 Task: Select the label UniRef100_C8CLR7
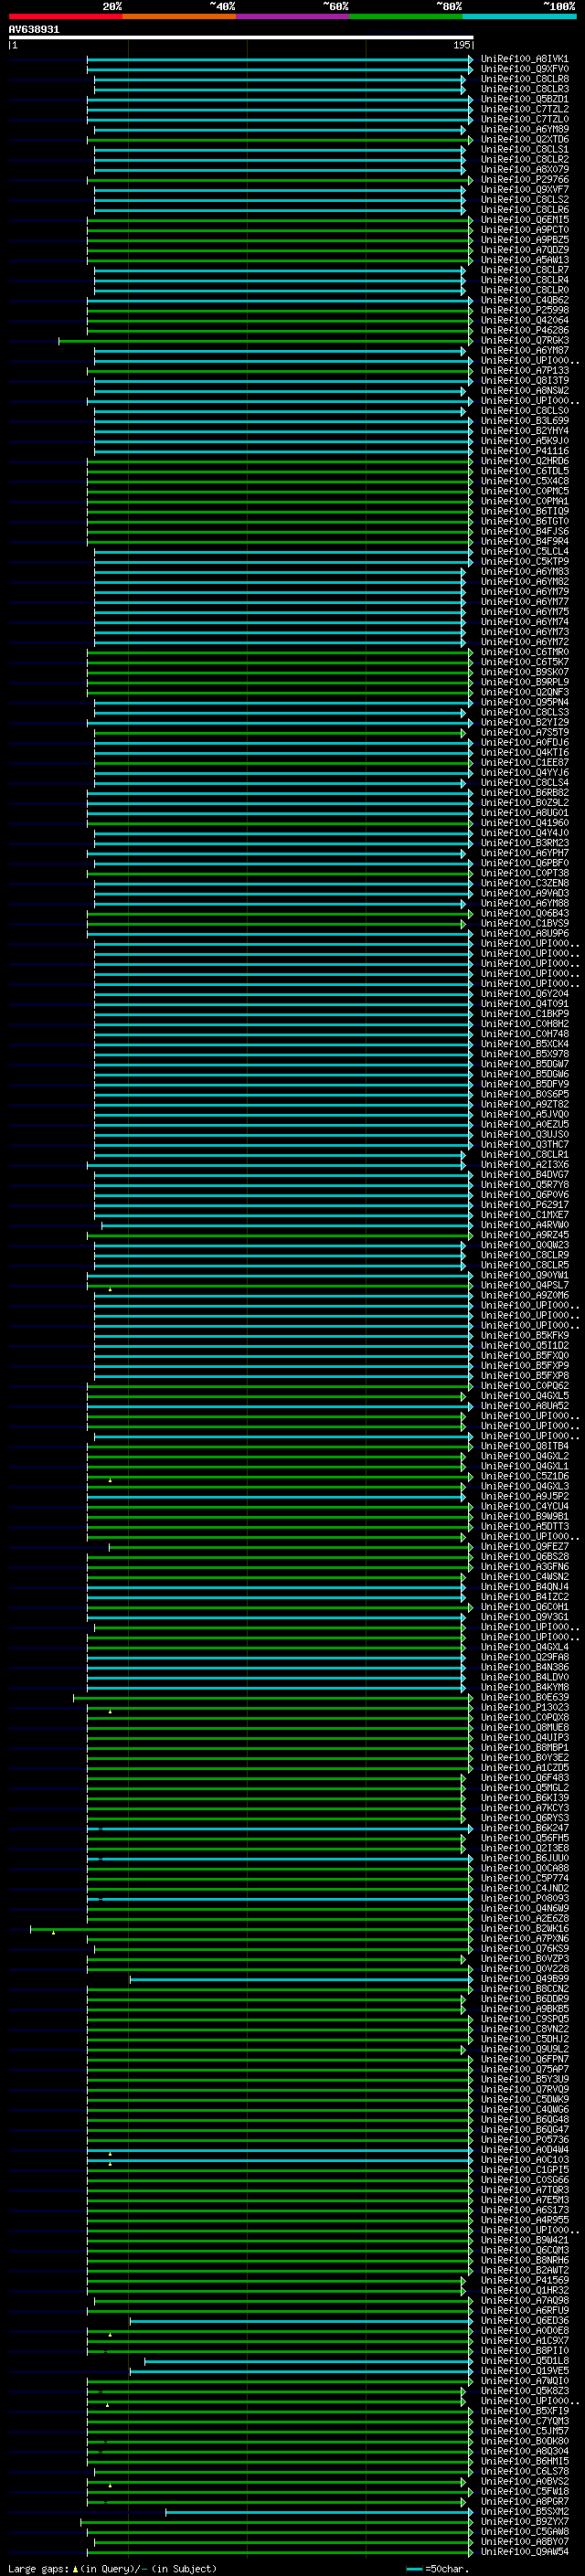coord(524,270)
